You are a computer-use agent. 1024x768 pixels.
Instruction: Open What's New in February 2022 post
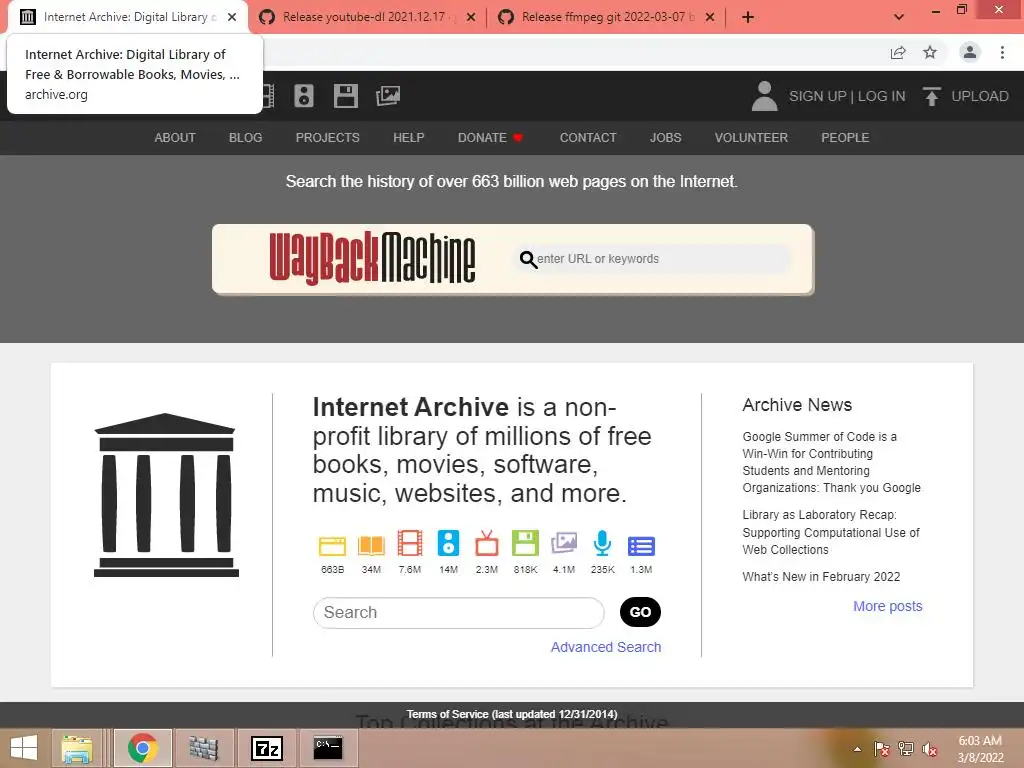coord(821,577)
